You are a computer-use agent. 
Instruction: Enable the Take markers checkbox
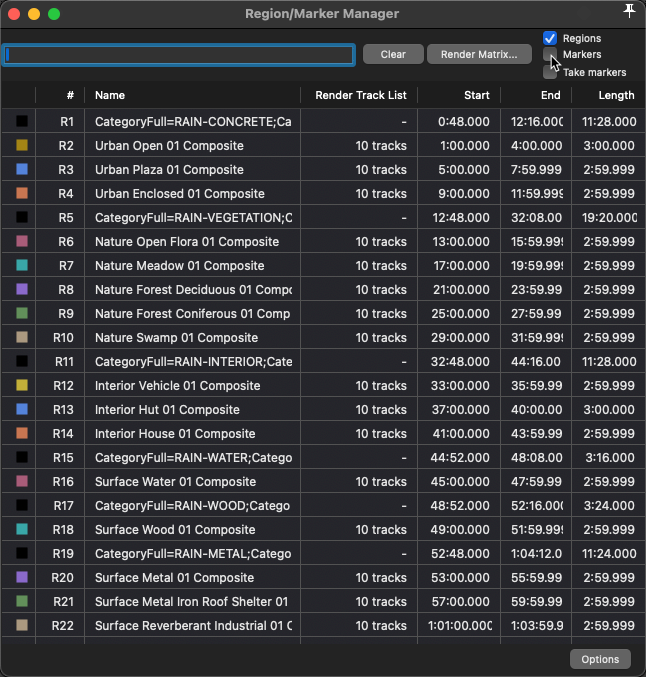(550, 72)
